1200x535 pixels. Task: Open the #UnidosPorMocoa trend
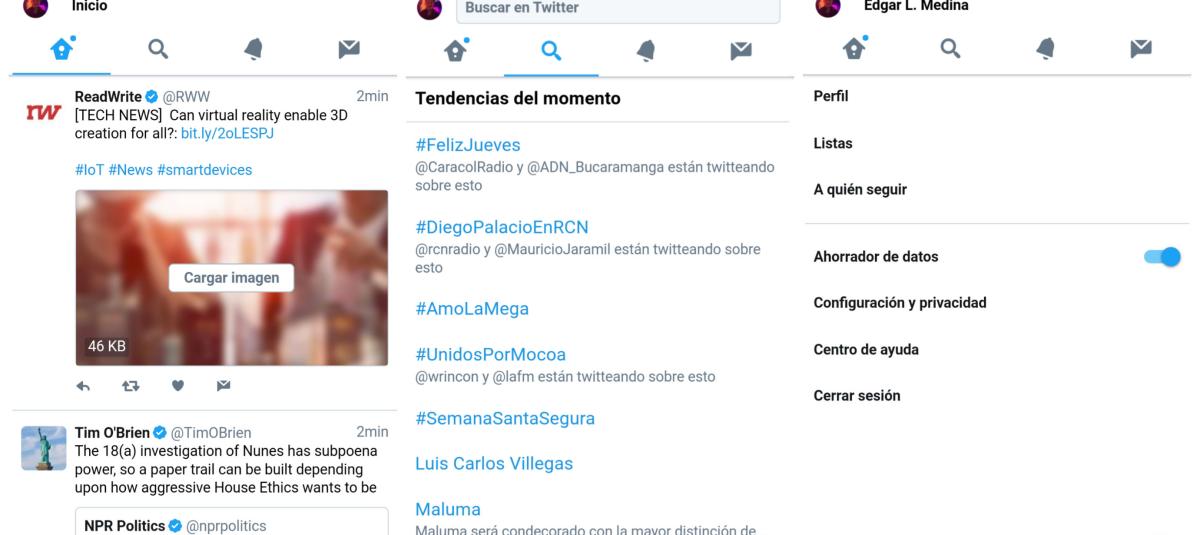(x=490, y=355)
